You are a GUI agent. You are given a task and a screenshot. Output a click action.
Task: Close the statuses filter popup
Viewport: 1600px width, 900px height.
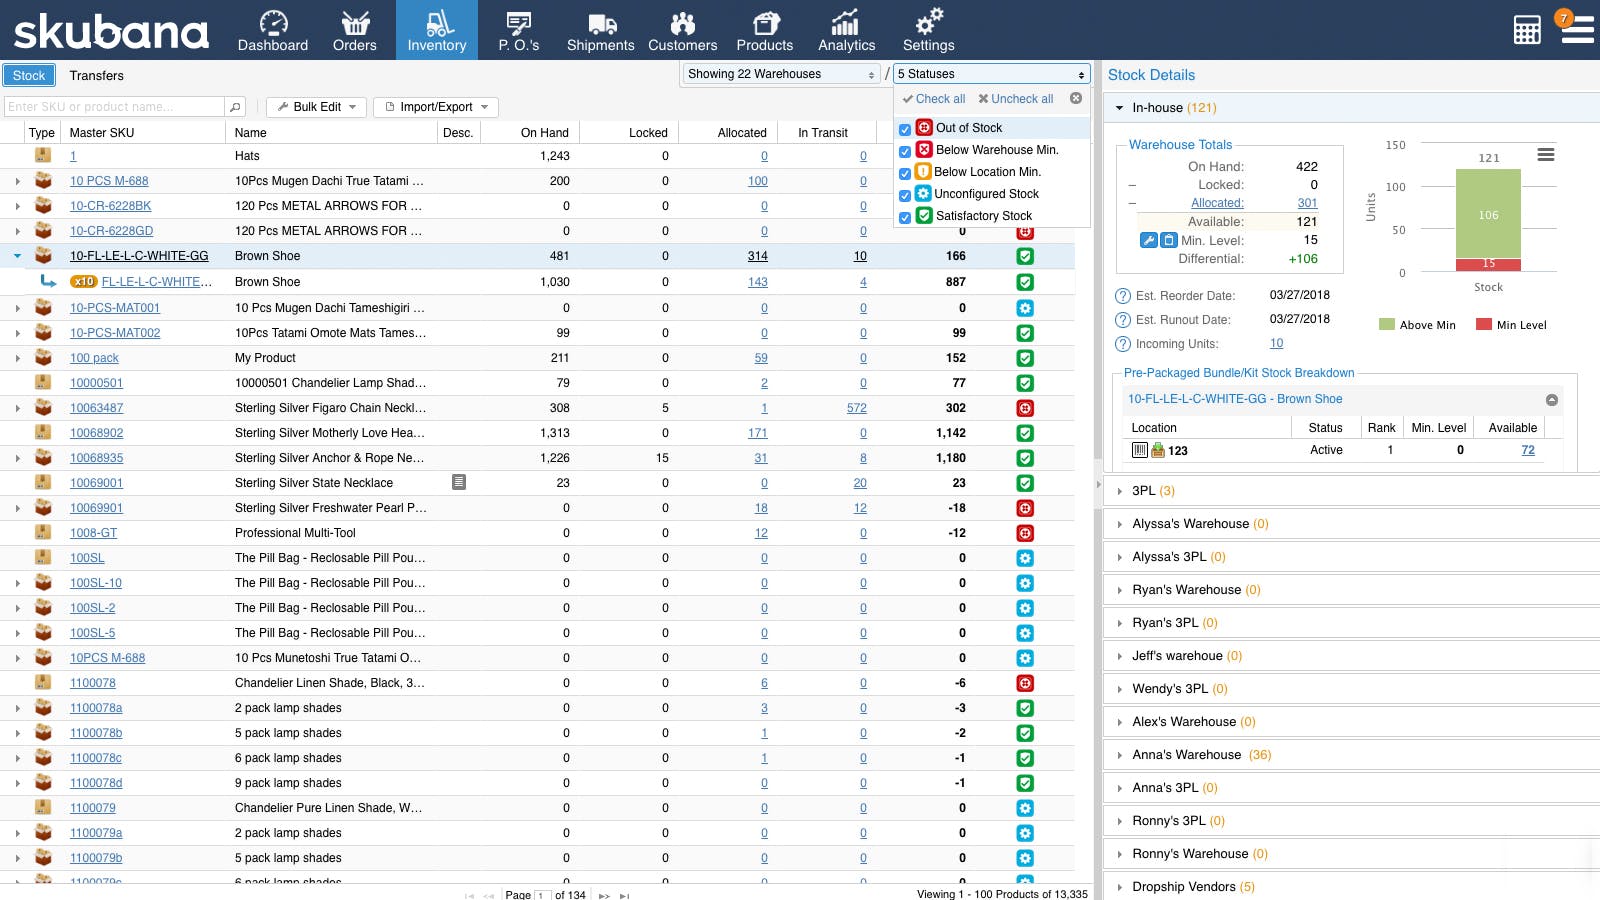[x=1076, y=98]
